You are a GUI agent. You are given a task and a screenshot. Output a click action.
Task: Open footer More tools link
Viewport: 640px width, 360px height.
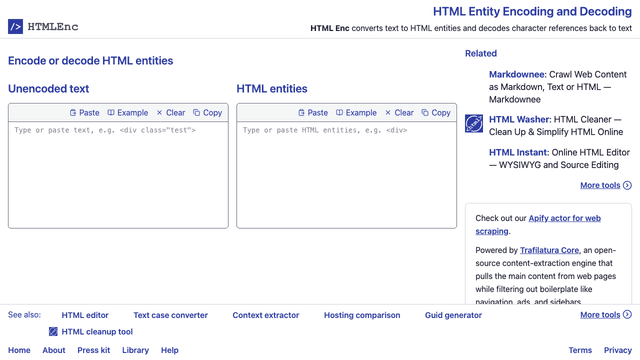pos(600,315)
